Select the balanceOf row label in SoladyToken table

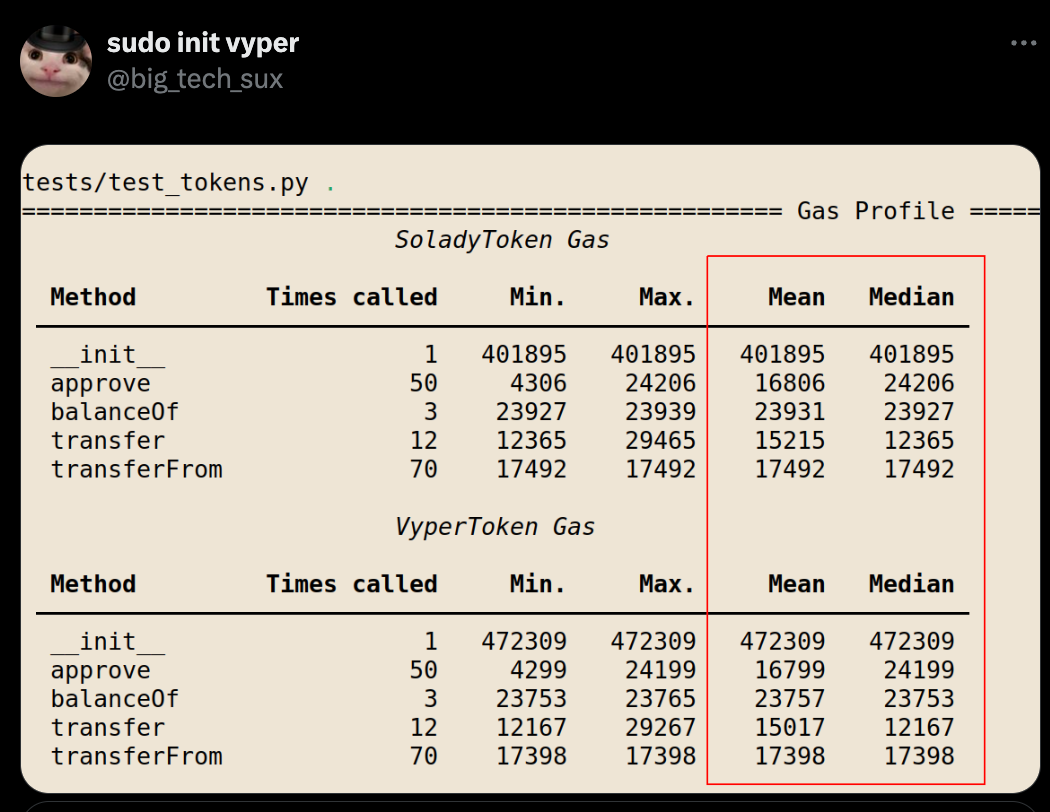pos(115,412)
